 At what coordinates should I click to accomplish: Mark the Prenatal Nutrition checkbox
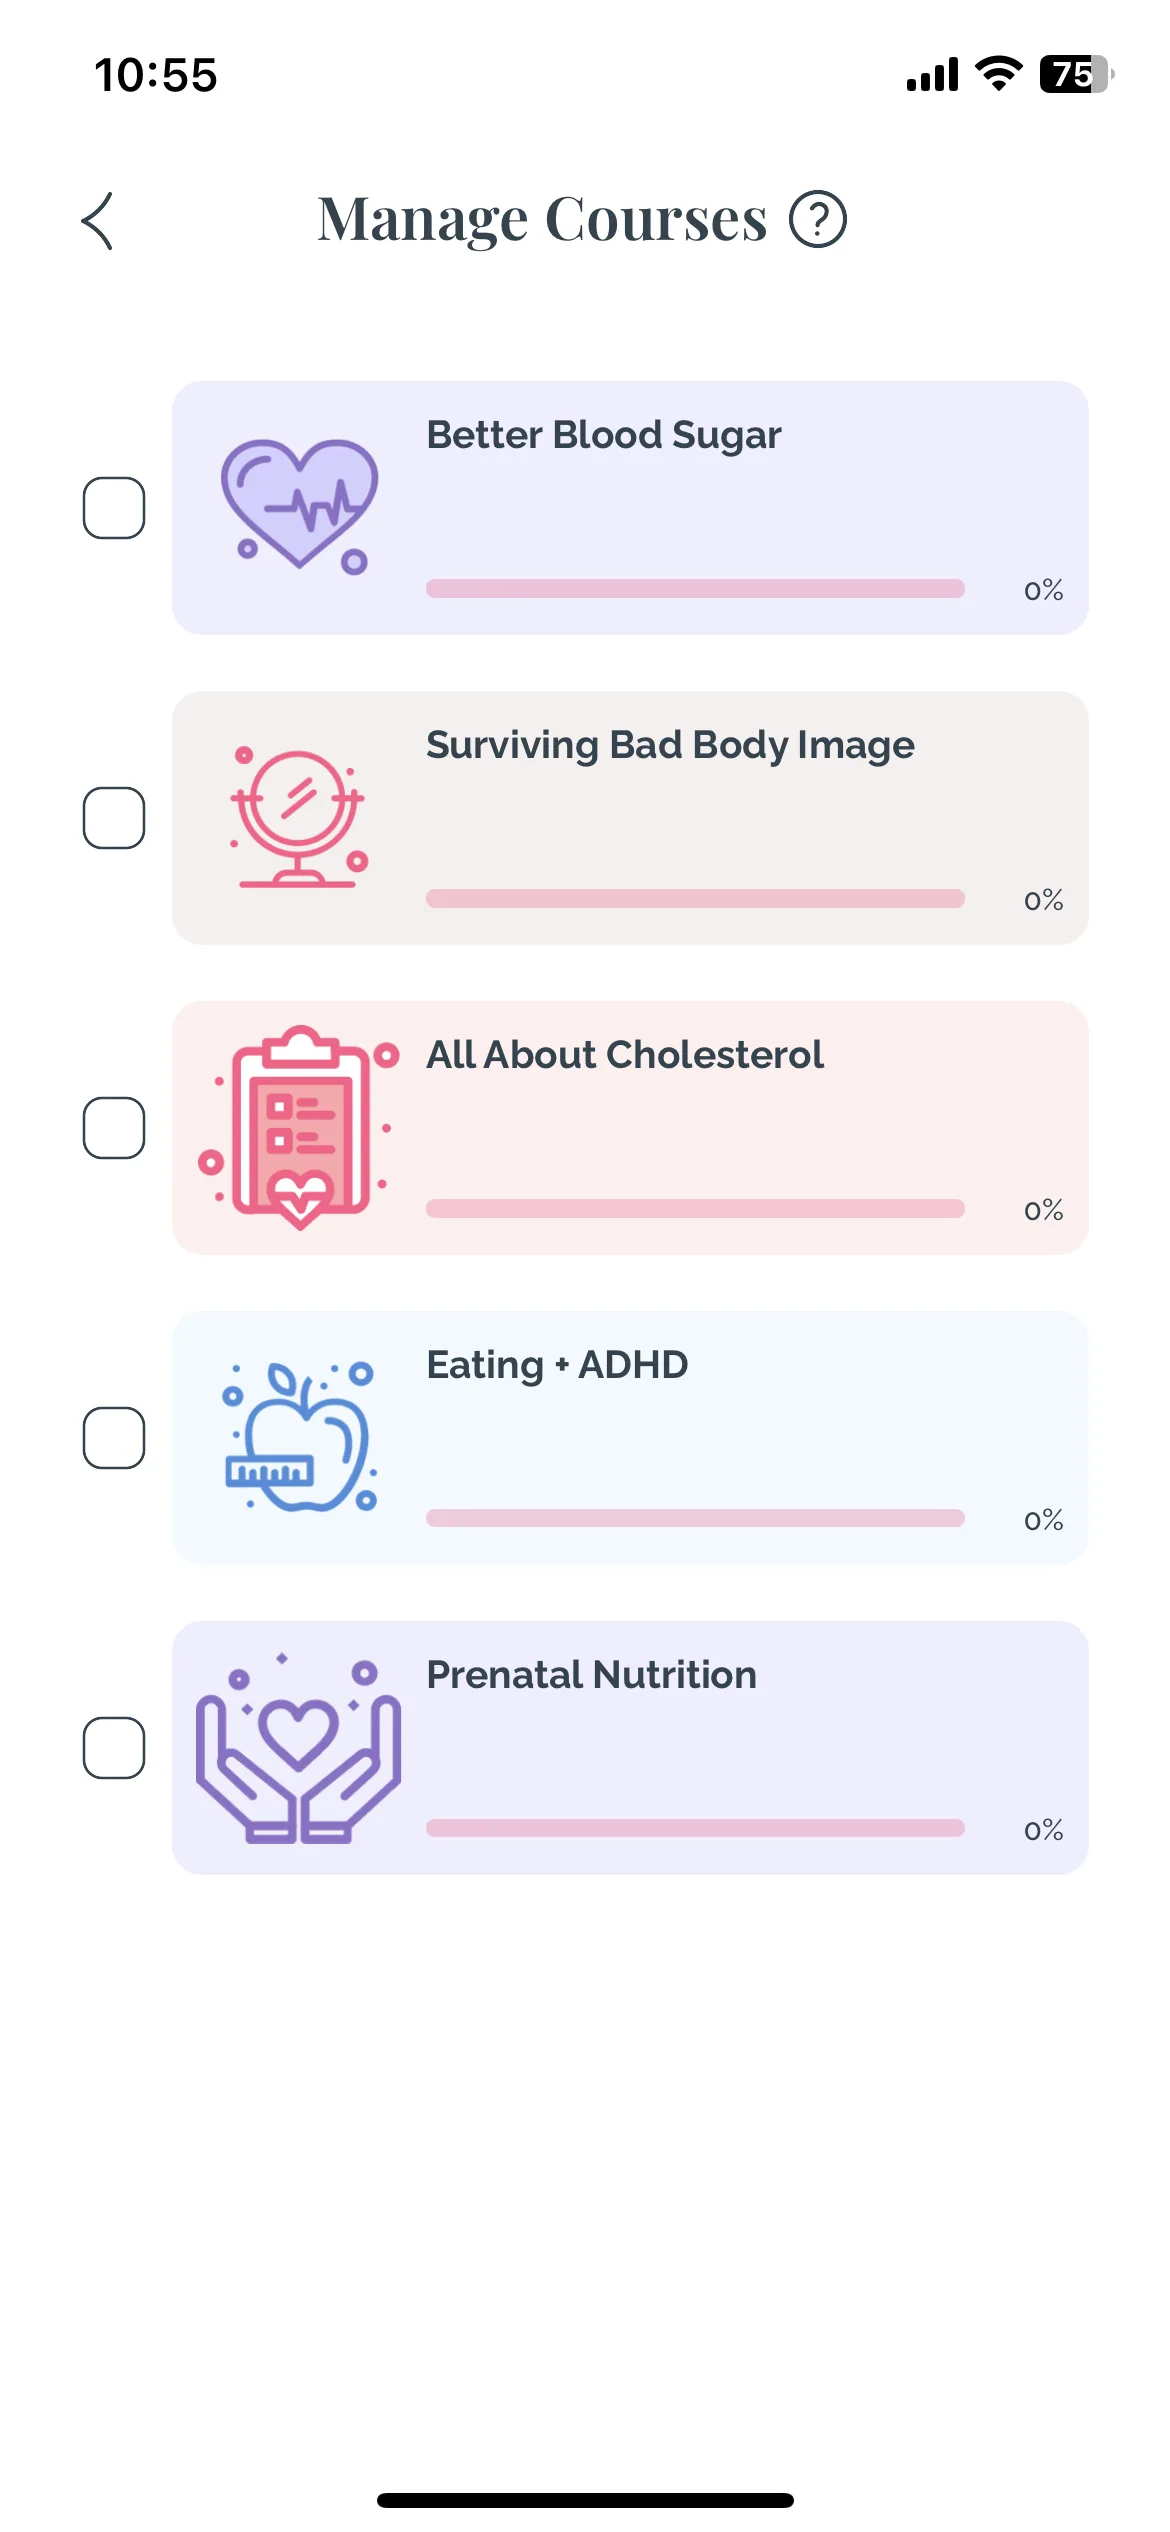114,1748
